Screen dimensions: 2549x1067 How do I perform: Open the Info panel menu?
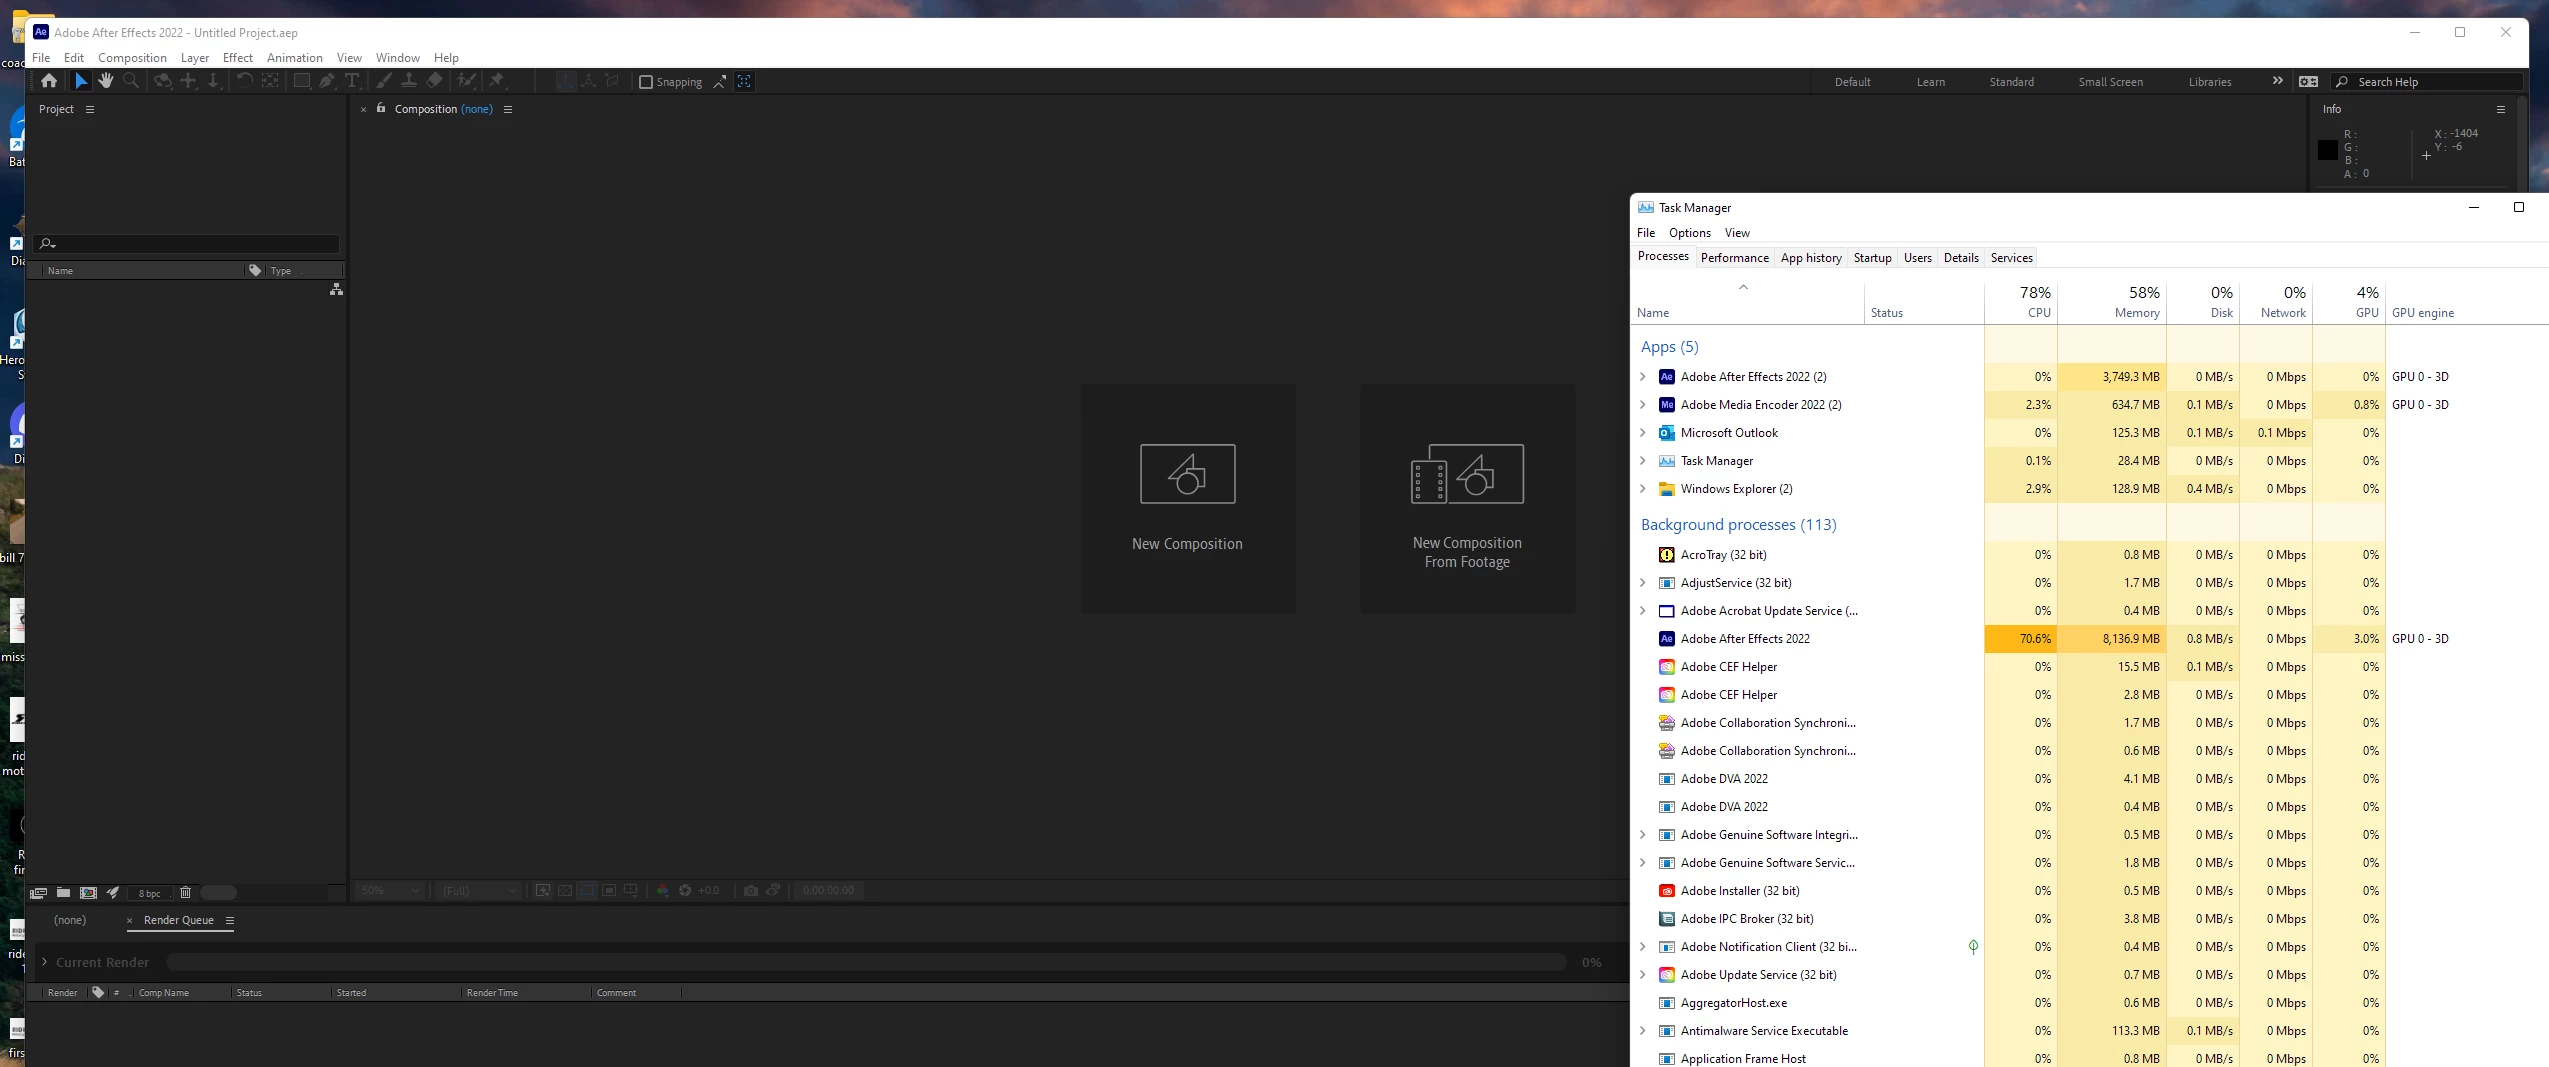2500,109
